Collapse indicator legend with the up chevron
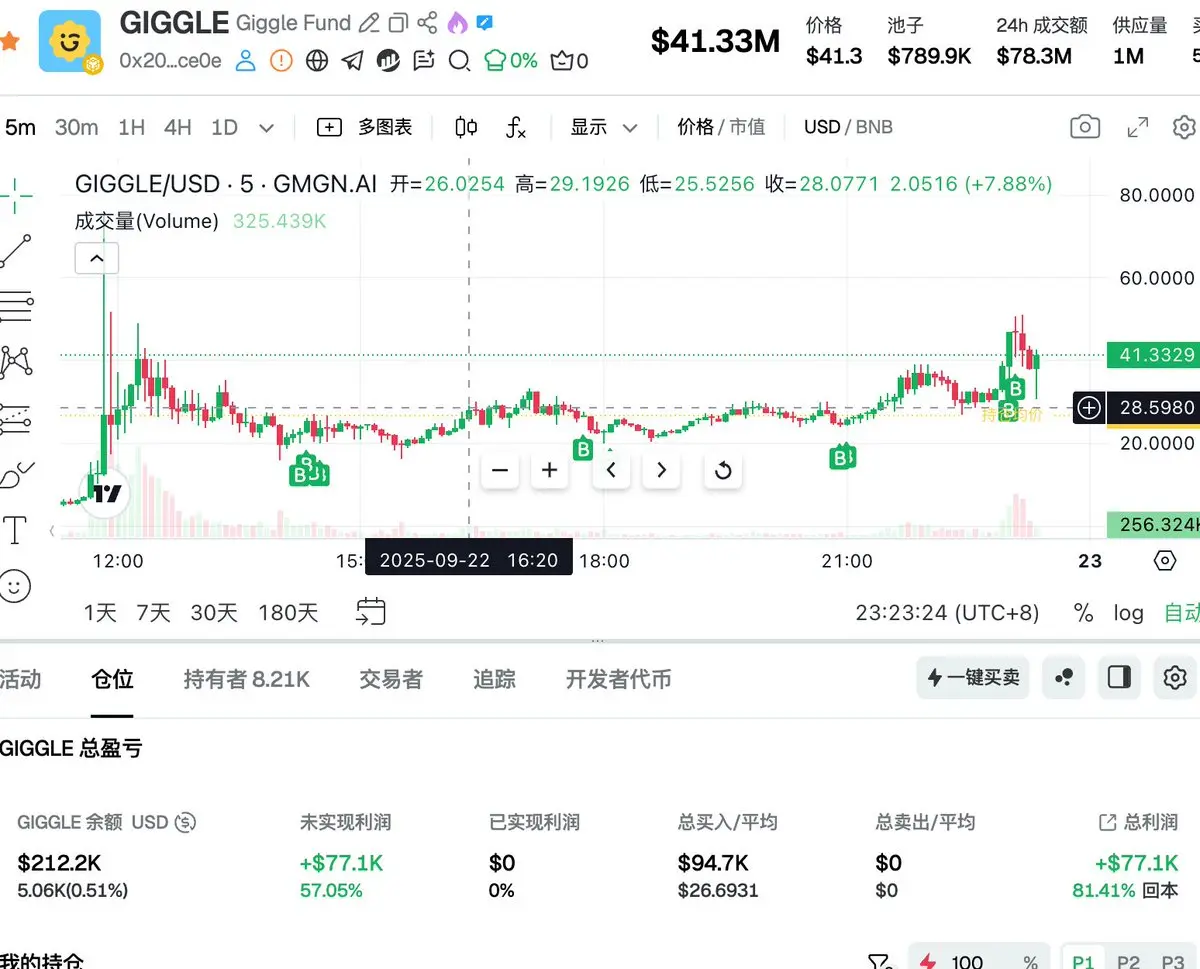This screenshot has width=1200, height=969. 97,258
